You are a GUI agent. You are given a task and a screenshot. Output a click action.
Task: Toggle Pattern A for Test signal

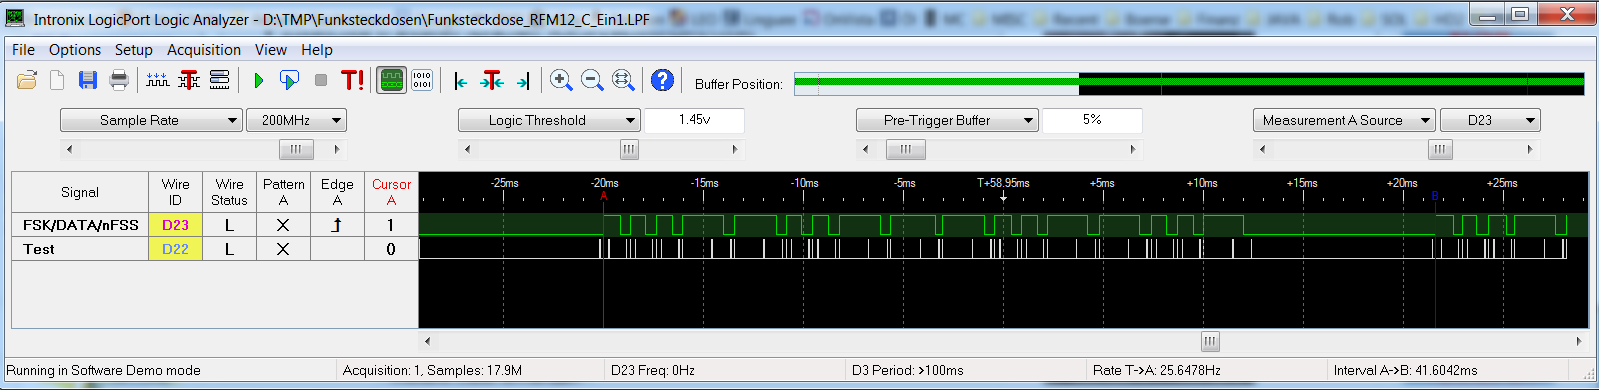point(283,249)
